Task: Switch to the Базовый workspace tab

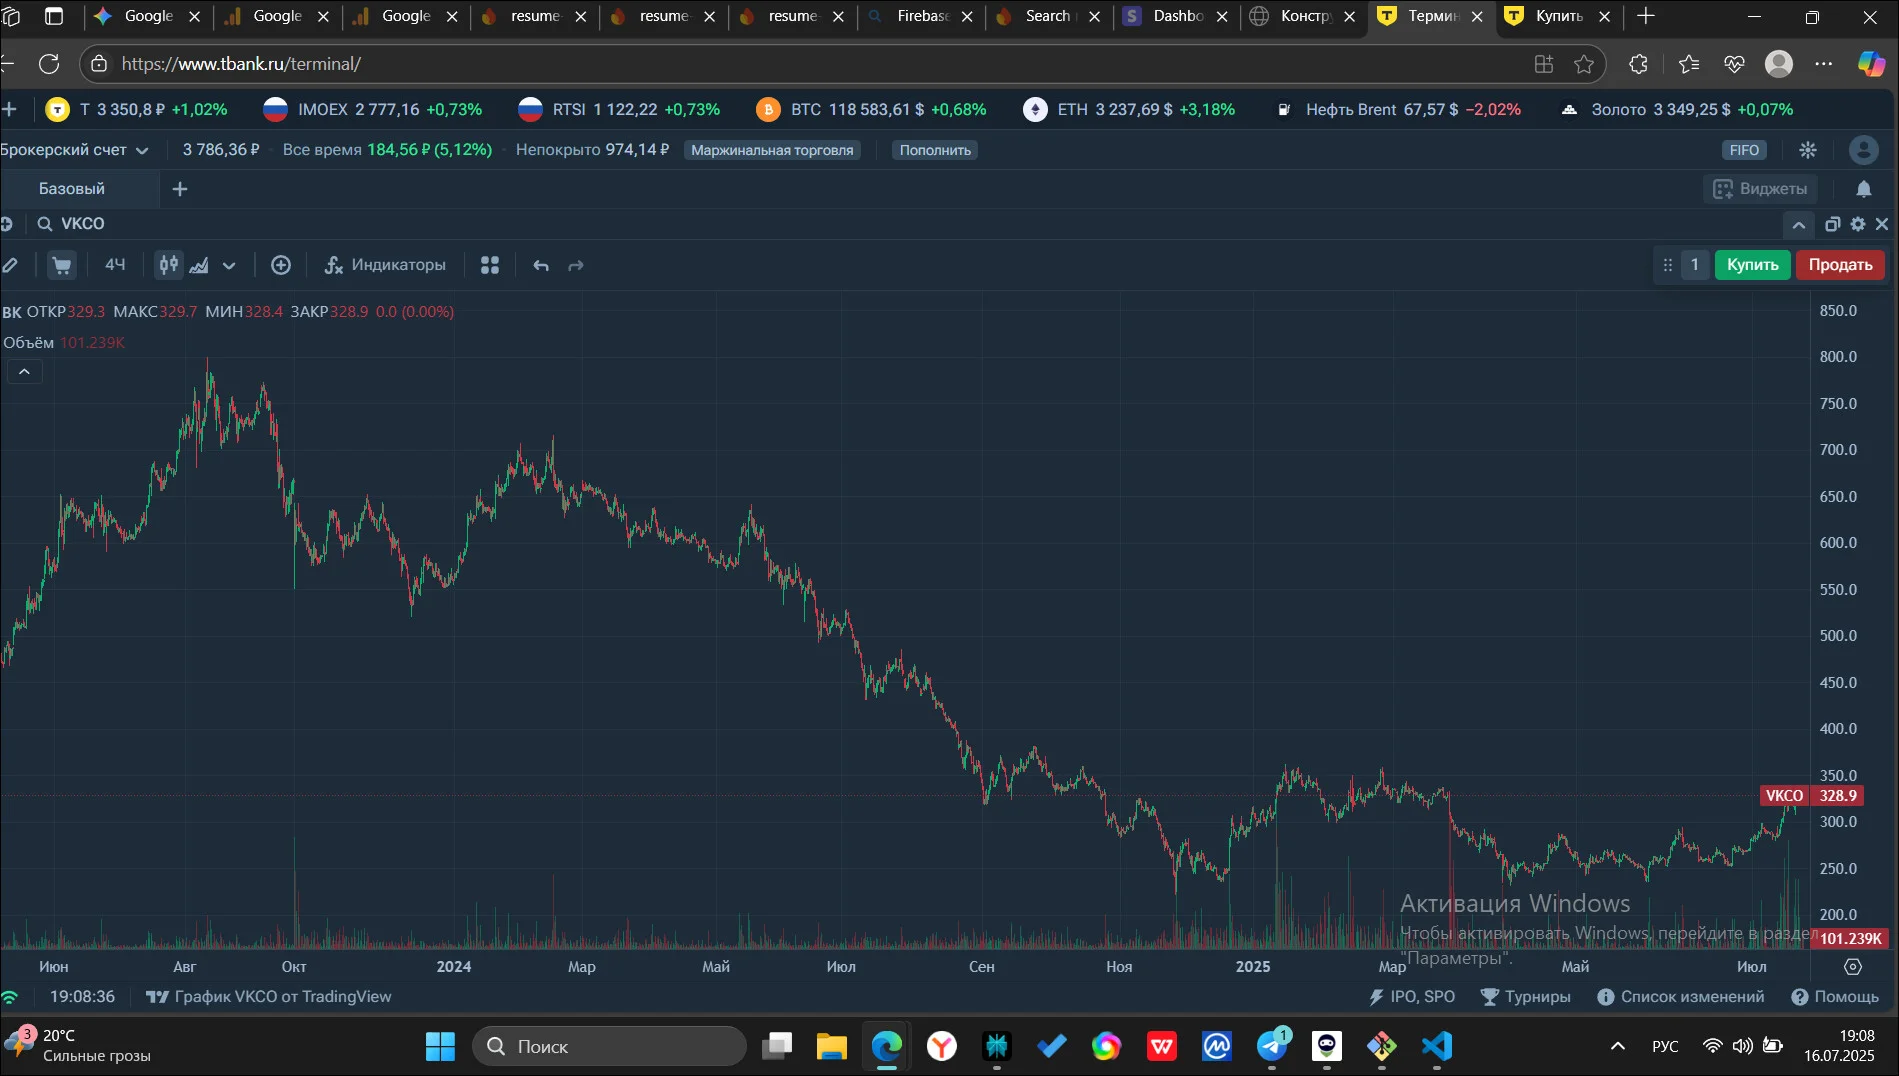Action: 72,189
